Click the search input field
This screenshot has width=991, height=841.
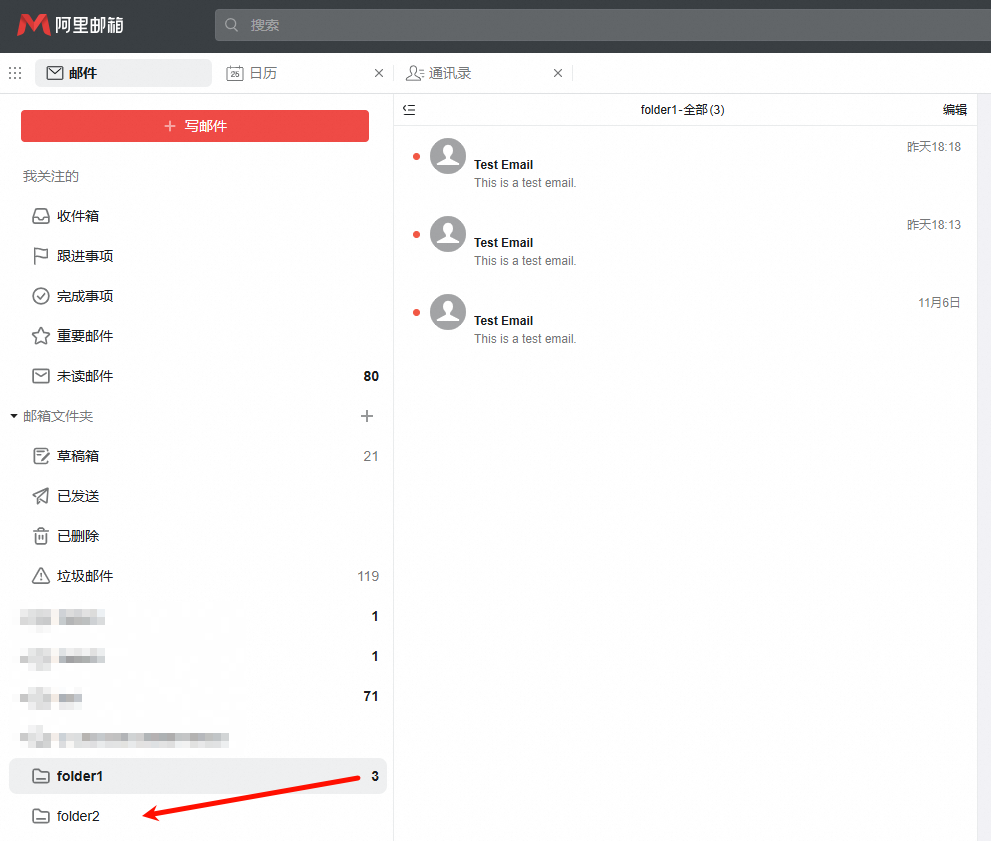pos(603,25)
